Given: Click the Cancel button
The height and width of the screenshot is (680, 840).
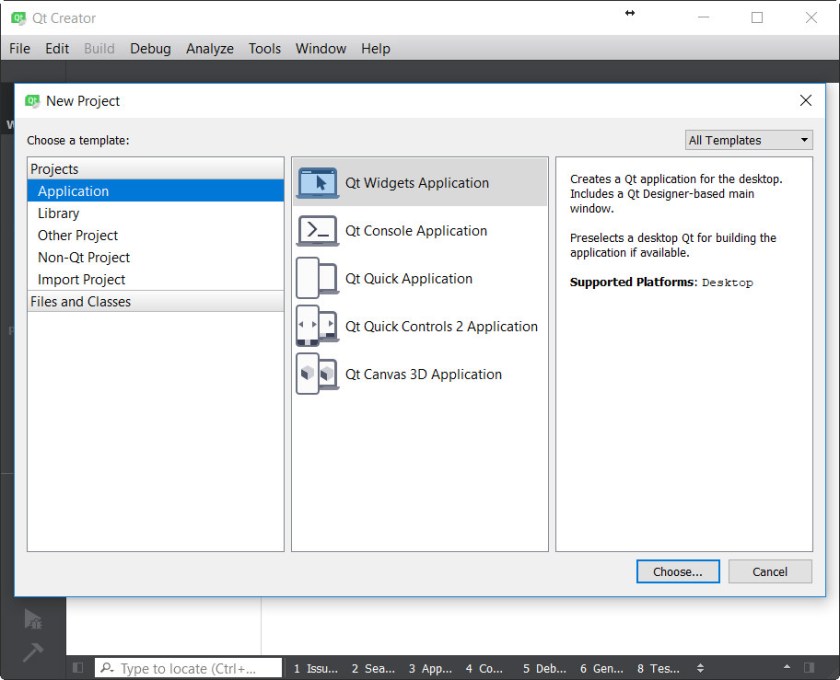Looking at the screenshot, I should coord(769,572).
